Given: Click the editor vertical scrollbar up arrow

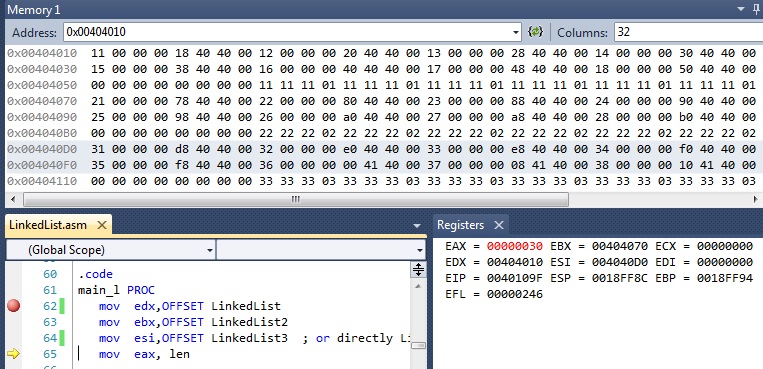Looking at the screenshot, I should click(418, 287).
